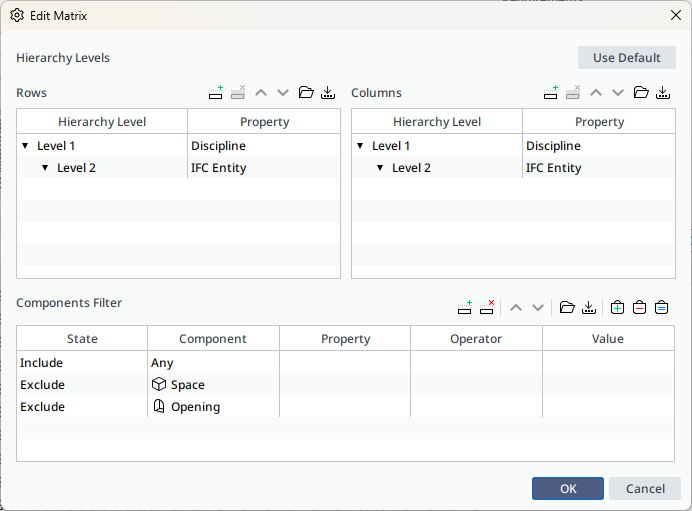Move up arrow in Rows toolbar
692x511 pixels.
click(x=261, y=93)
